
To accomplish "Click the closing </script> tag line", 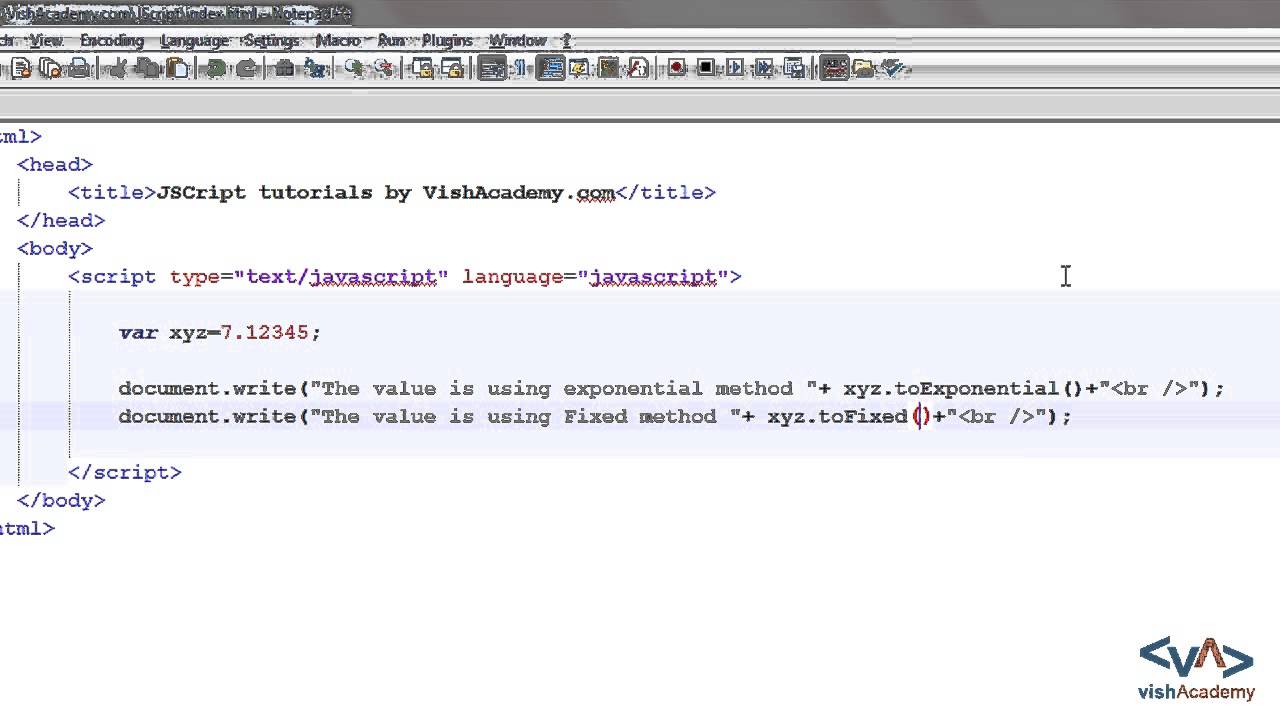I will pos(125,472).
